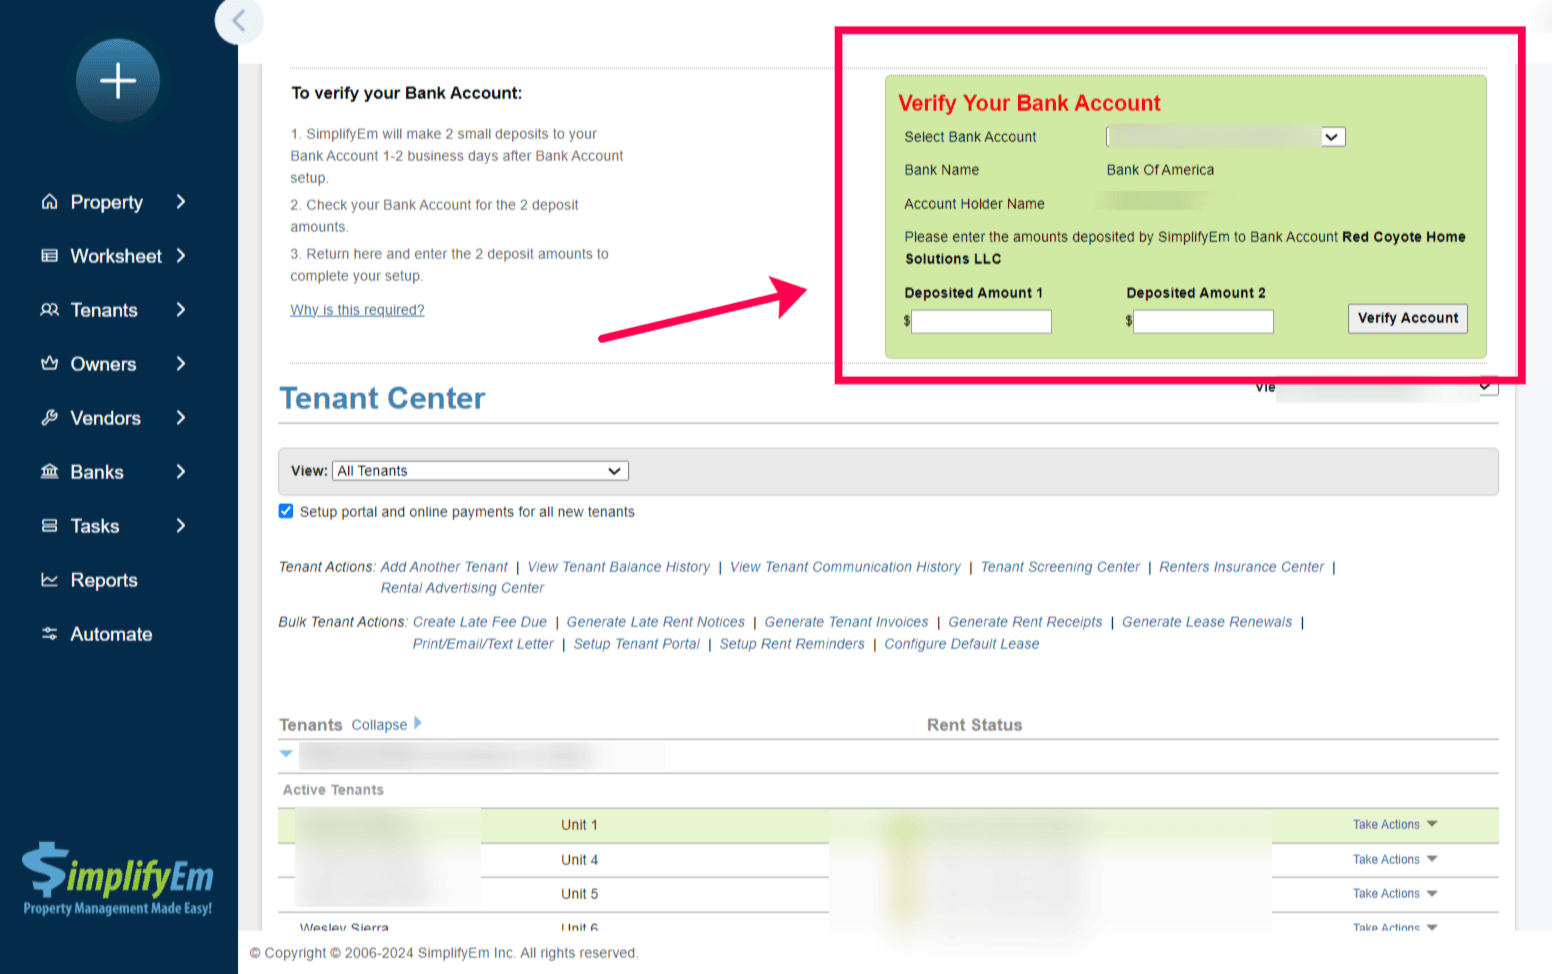The image size is (1552, 974).
Task: Click the Property house icon
Action: coord(49,202)
